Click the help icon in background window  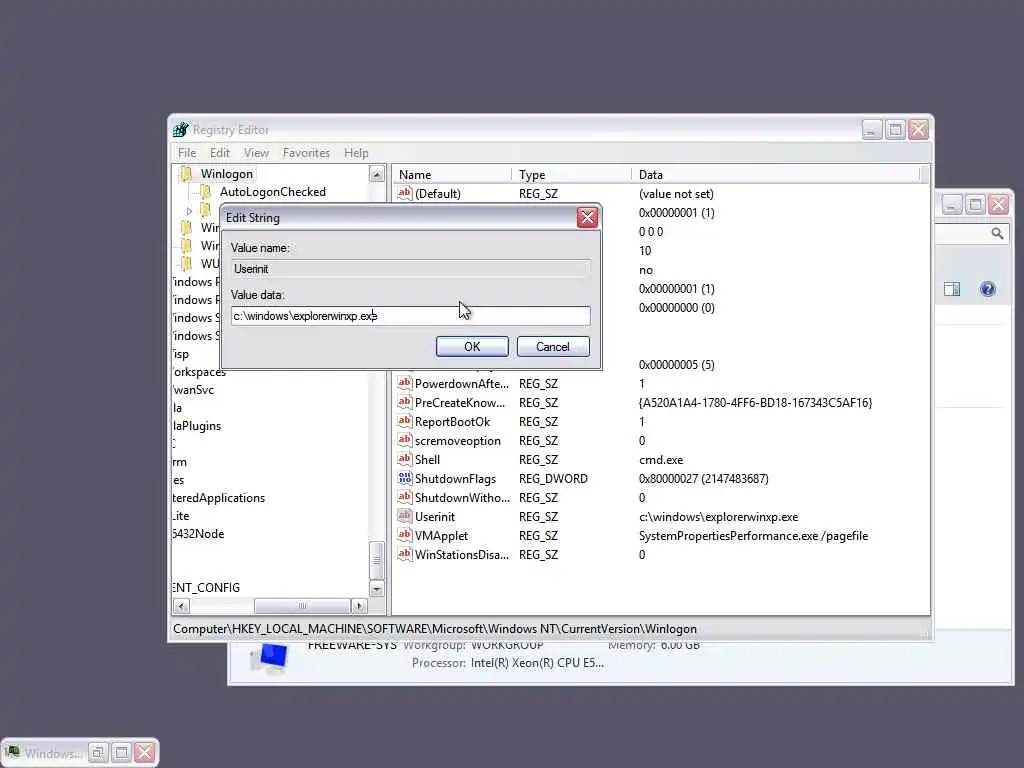[987, 289]
